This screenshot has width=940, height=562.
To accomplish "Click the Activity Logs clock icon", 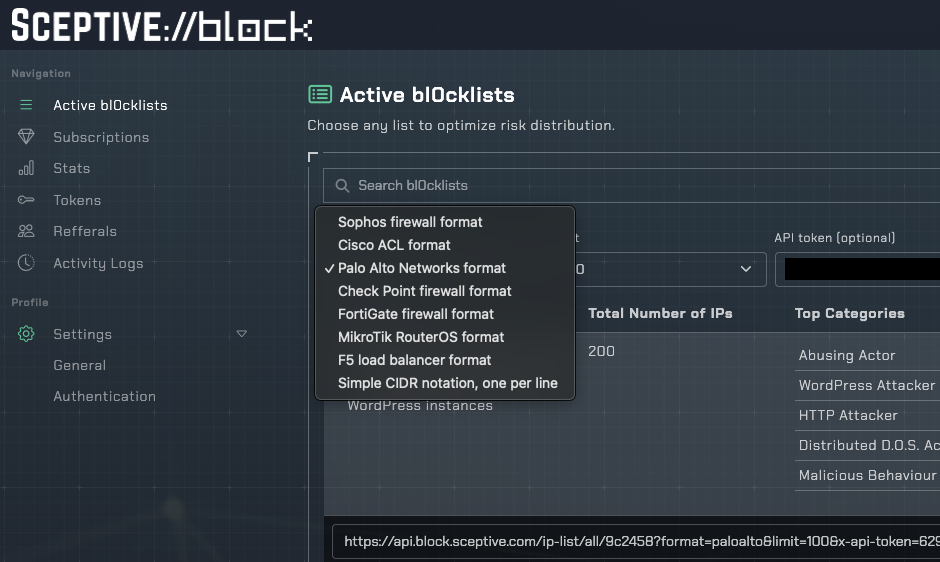I will (x=26, y=263).
